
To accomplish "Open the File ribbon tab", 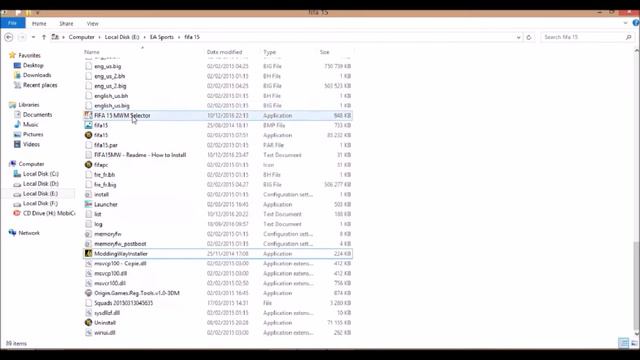I will [x=13, y=23].
